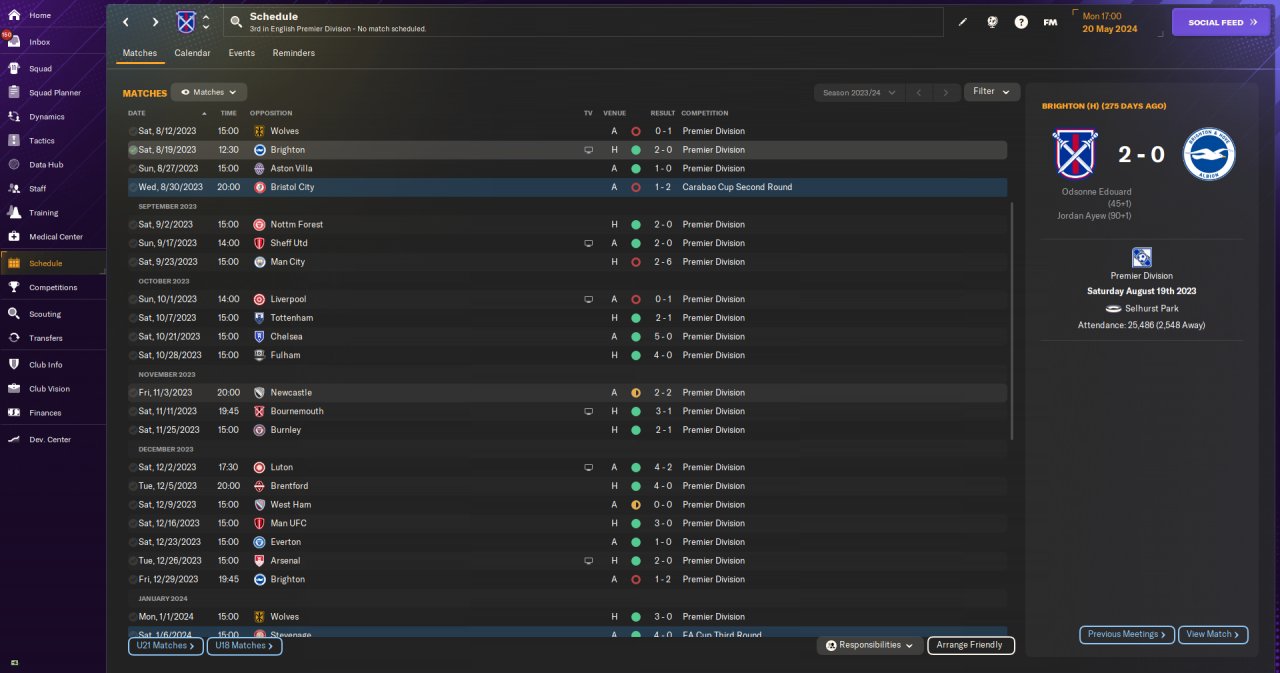Open the Responsibilities dropdown

[870, 646]
